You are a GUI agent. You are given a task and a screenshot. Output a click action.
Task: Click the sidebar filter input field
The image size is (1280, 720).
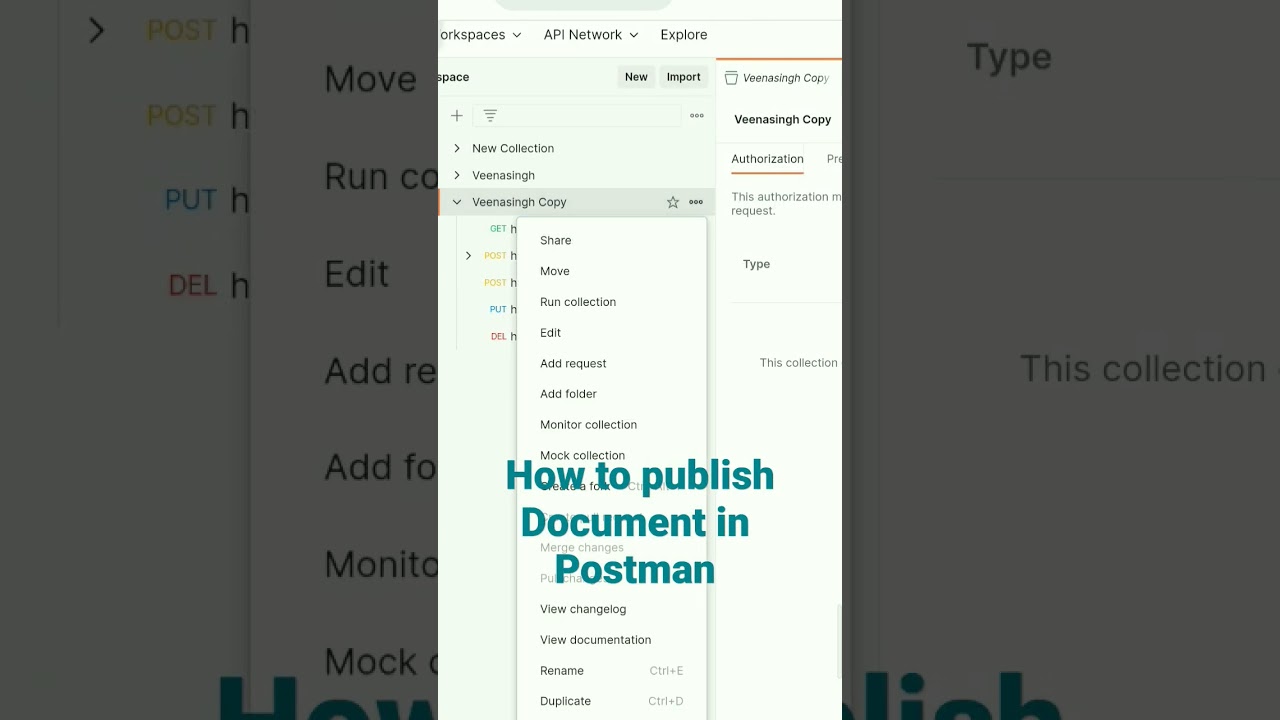[x=577, y=116]
